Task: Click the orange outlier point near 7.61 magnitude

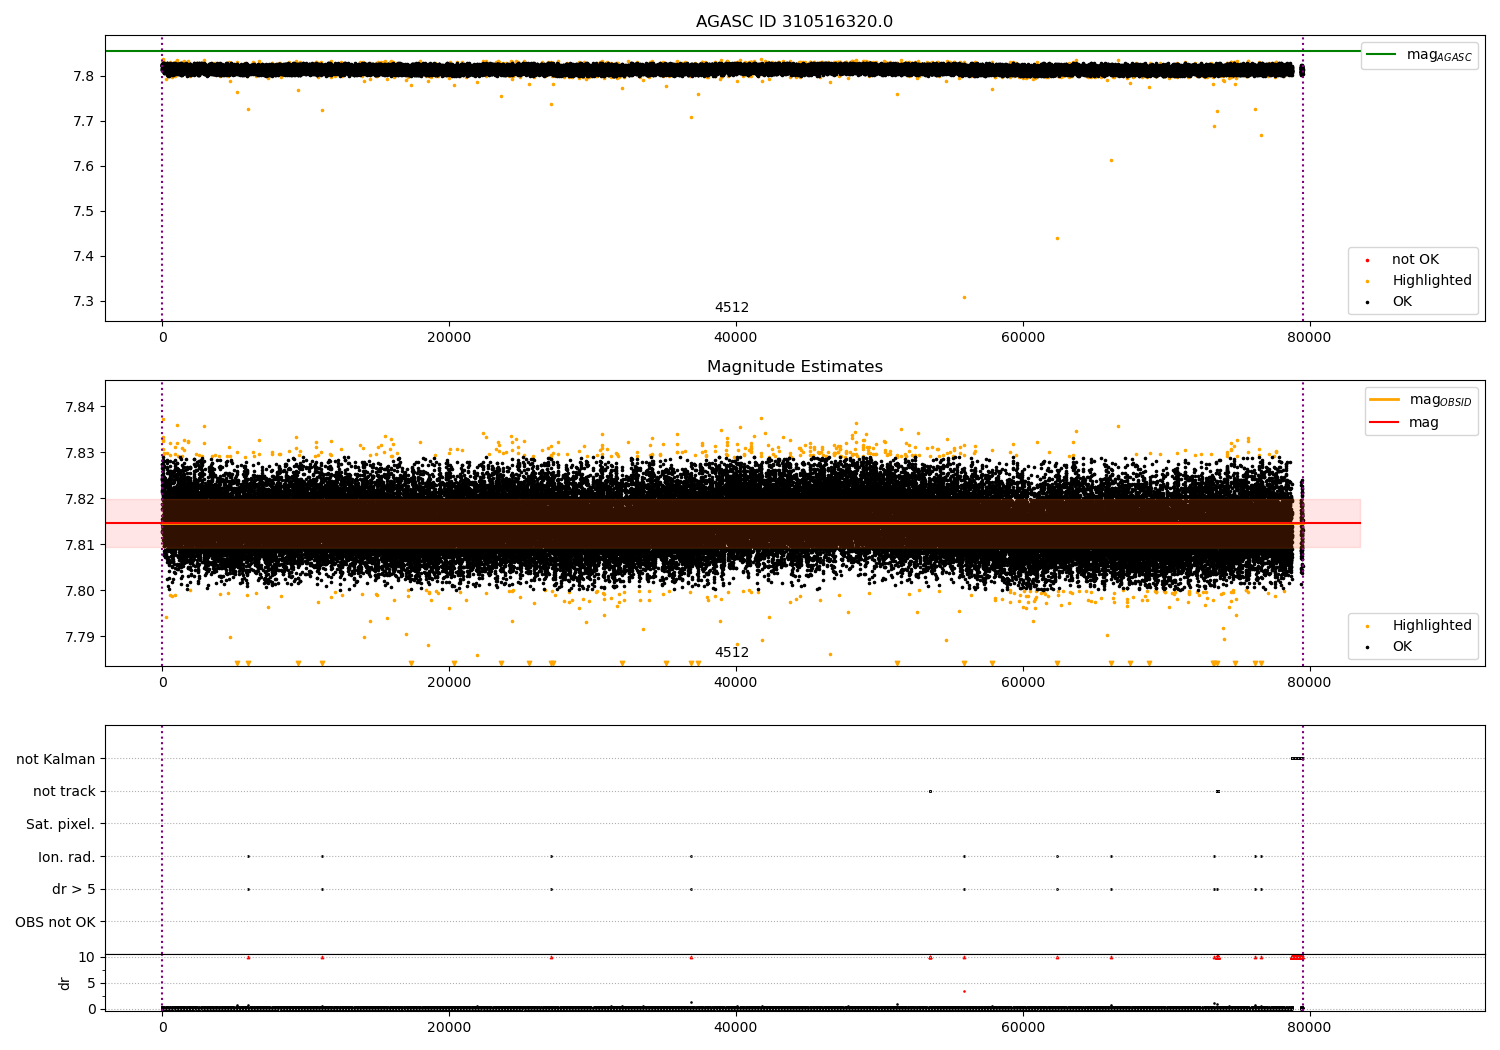Action: [1111, 160]
